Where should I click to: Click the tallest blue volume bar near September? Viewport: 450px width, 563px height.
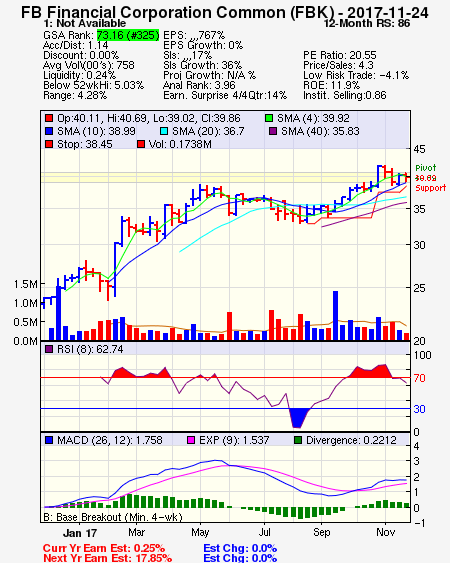point(335,316)
